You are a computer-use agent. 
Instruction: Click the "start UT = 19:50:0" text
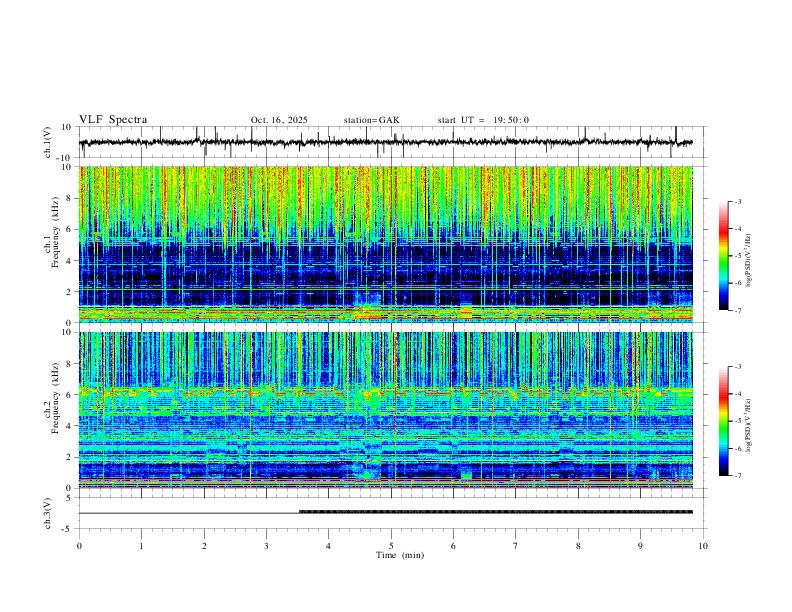[483, 120]
